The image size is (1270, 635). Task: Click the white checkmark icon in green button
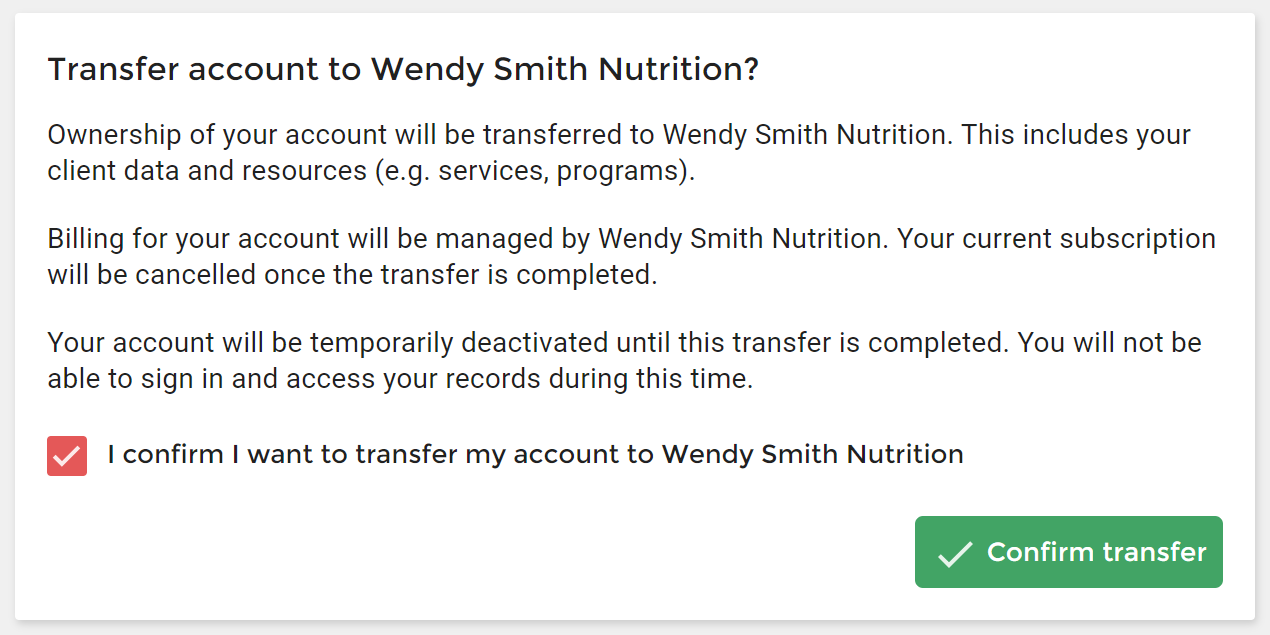955,553
